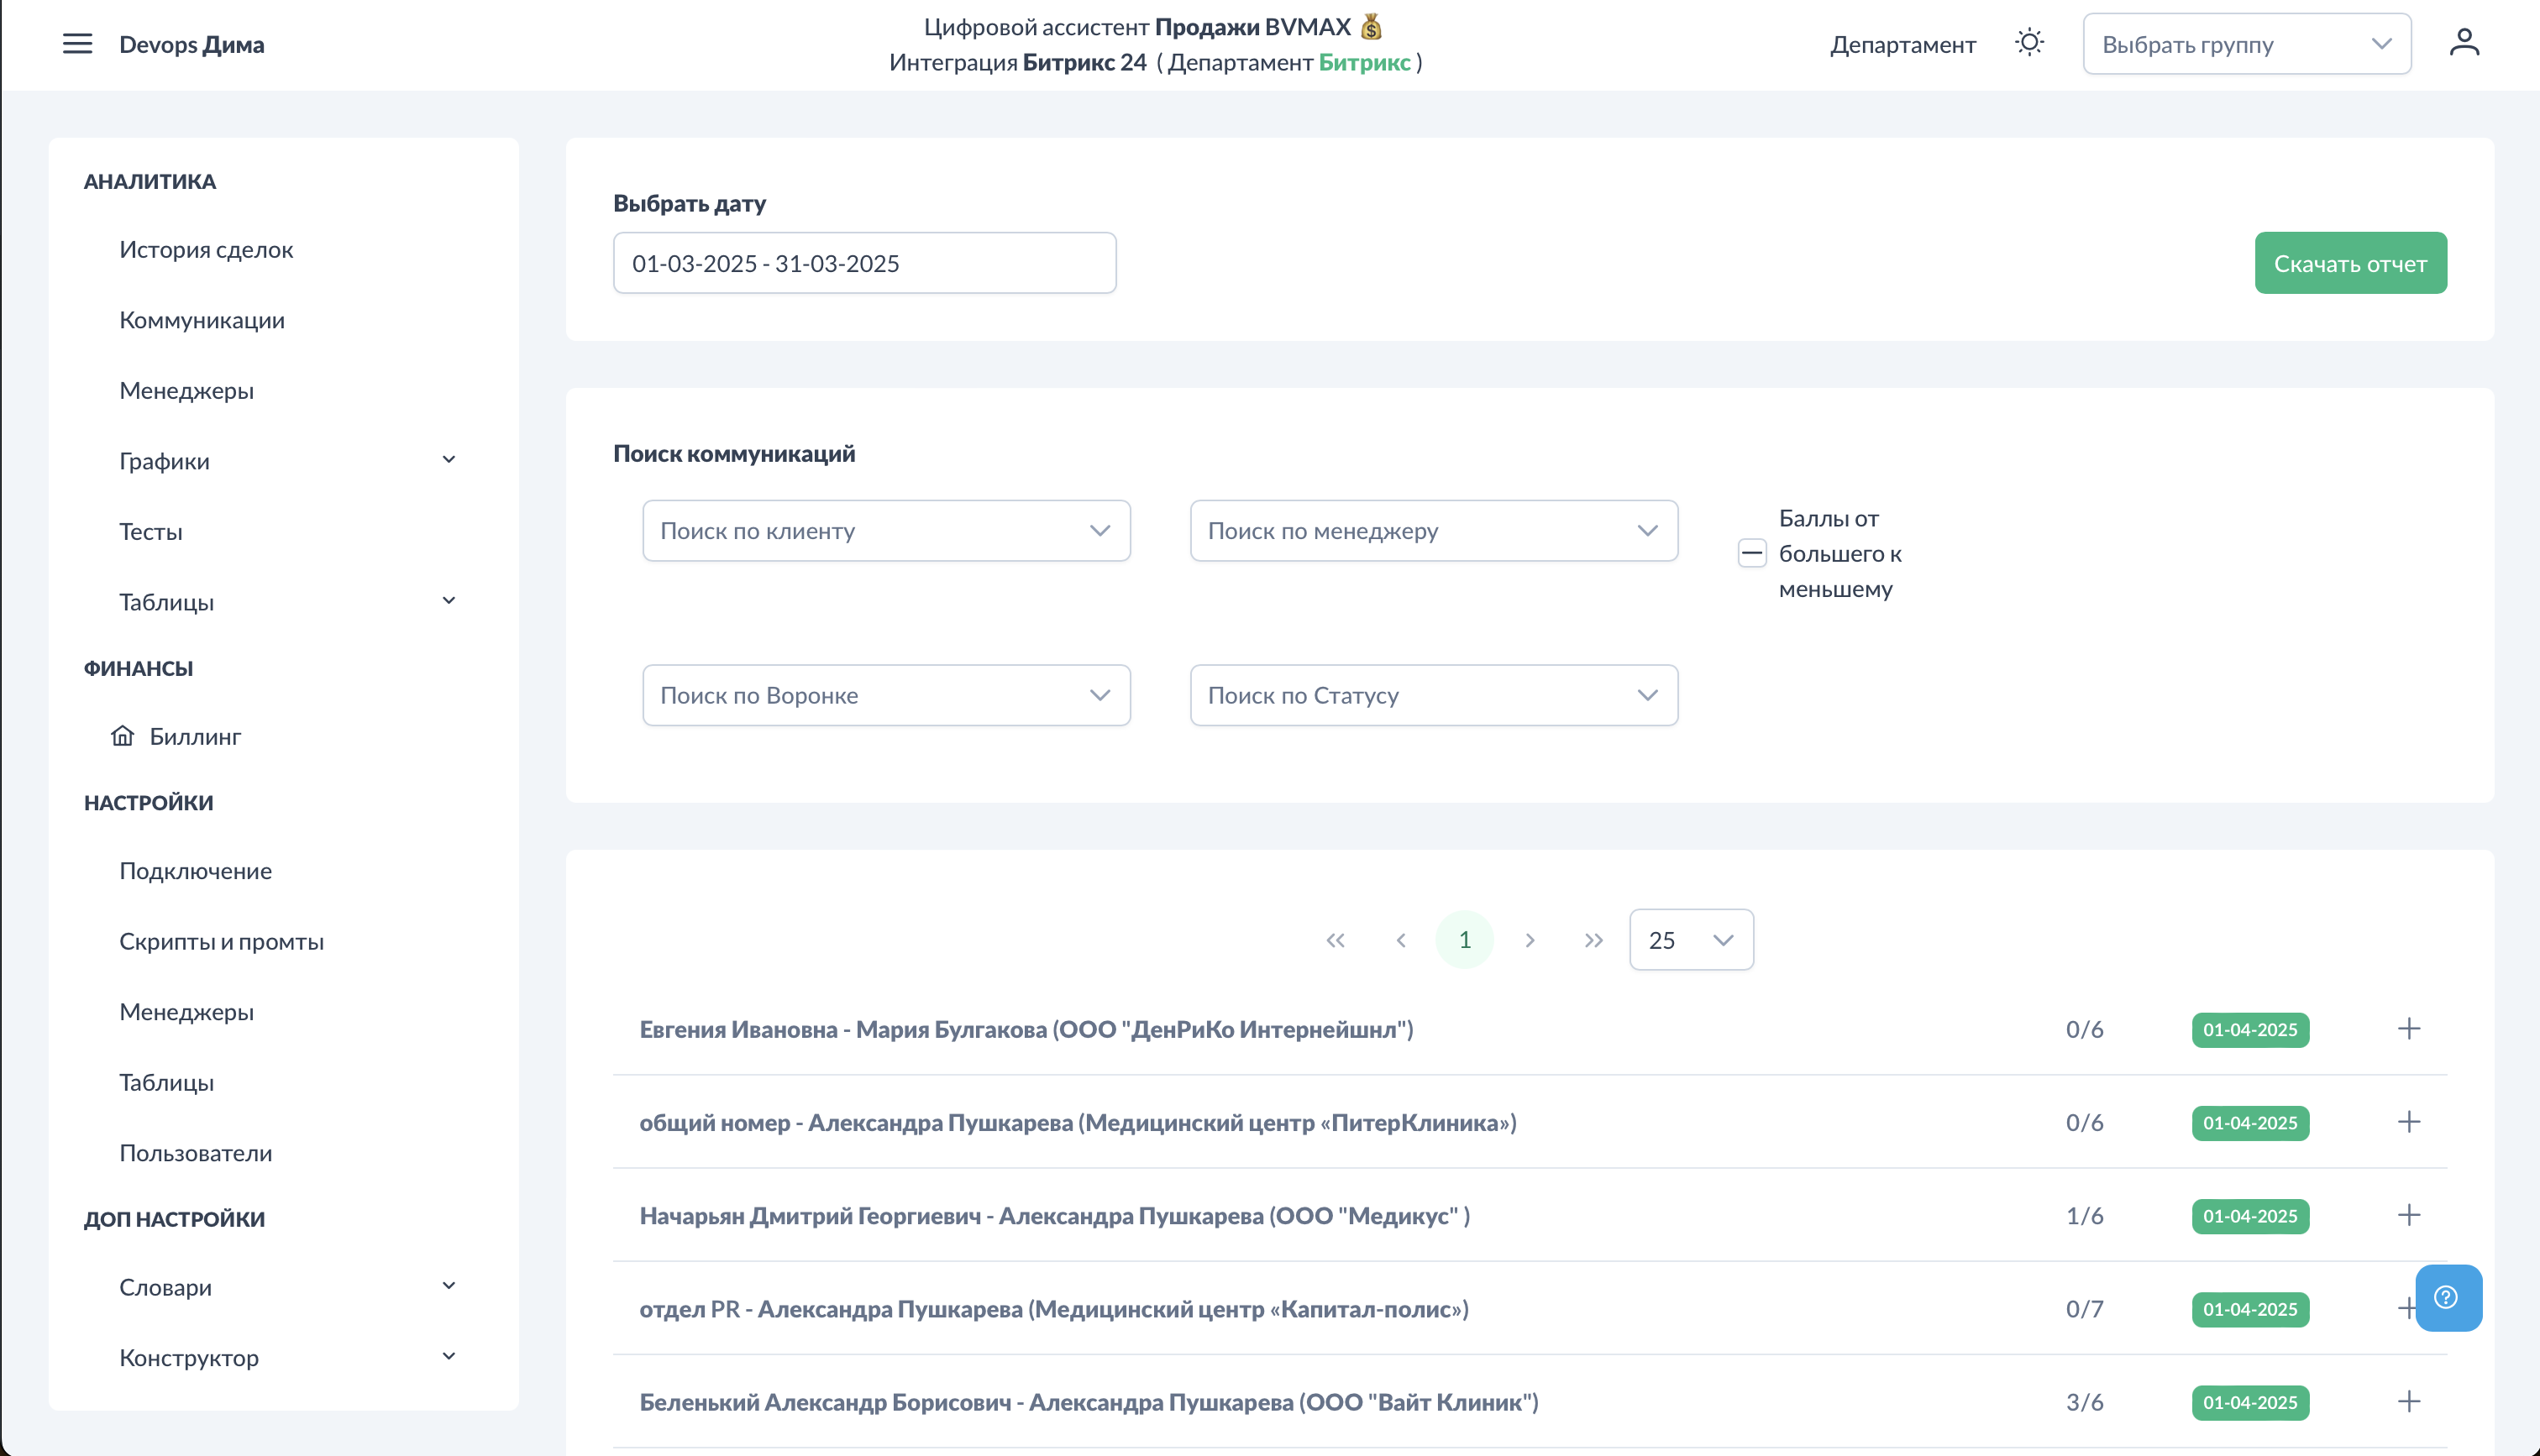Jump to first page double-arrow

1335,940
